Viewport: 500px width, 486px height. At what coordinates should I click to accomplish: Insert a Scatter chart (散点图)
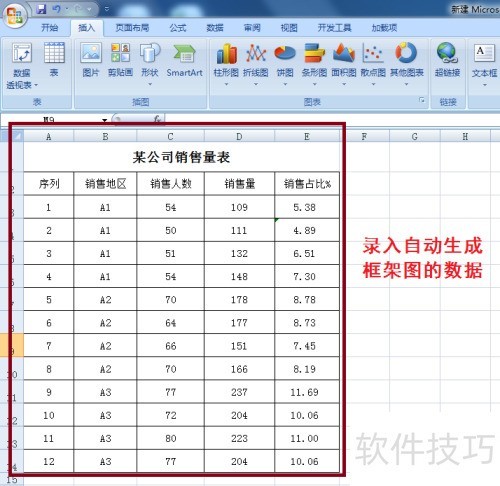pos(373,63)
